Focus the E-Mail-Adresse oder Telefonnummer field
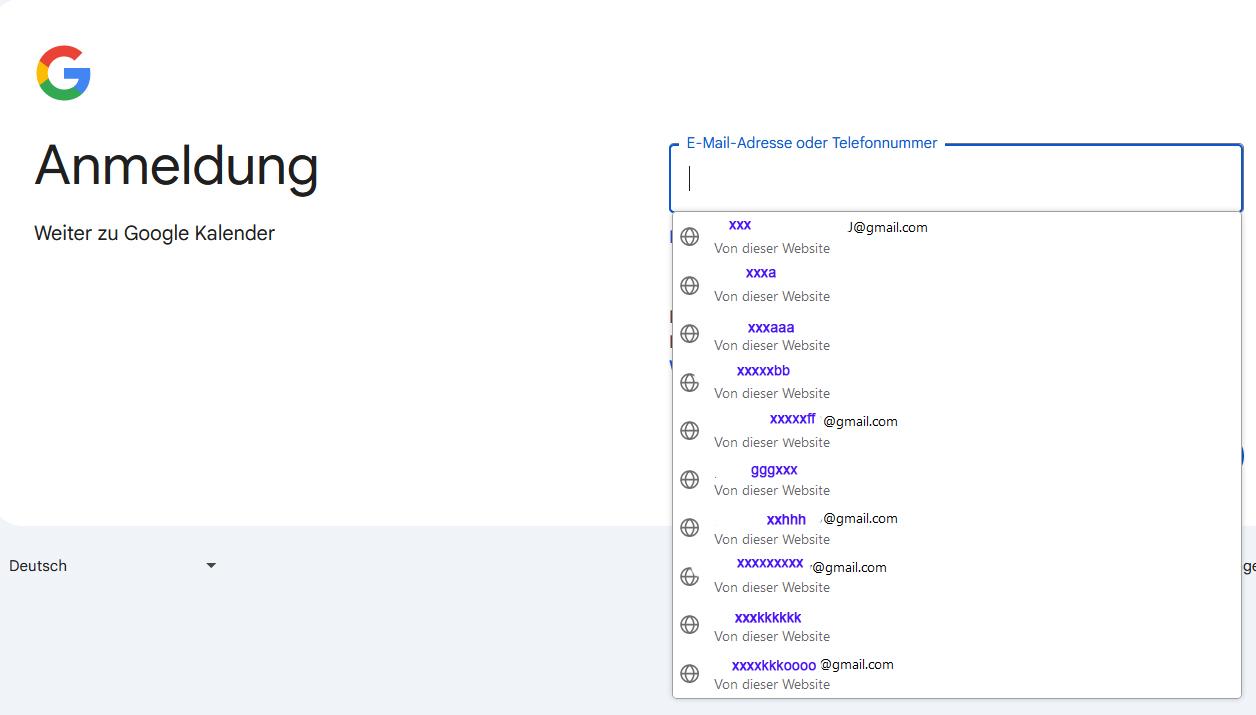1256x715 pixels. click(x=956, y=179)
